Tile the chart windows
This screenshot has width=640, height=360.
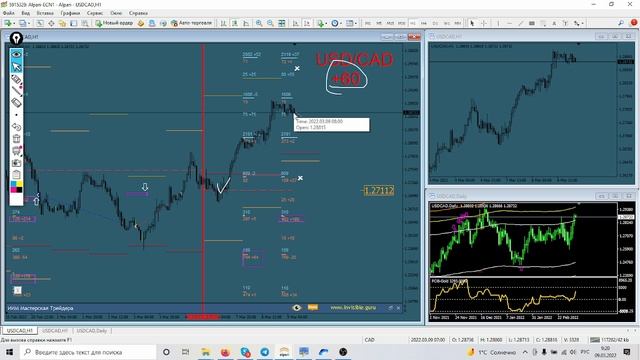click(x=282, y=23)
